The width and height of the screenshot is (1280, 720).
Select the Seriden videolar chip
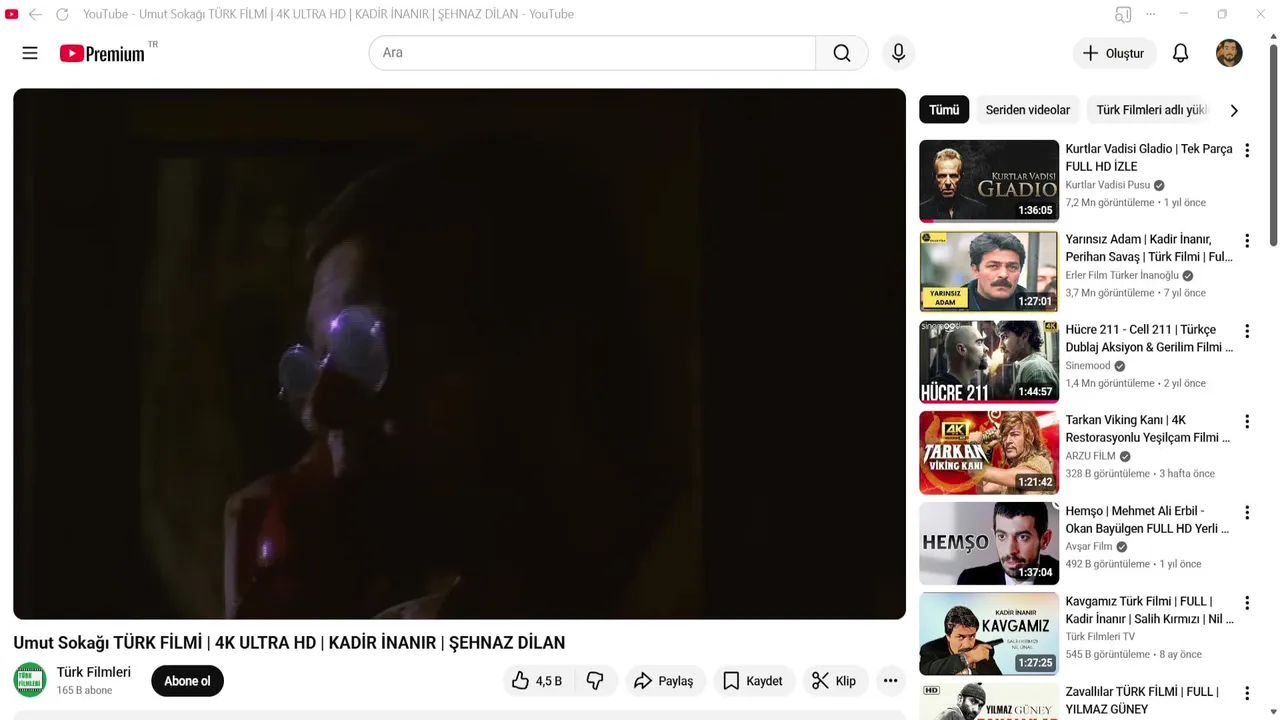tap(1027, 110)
